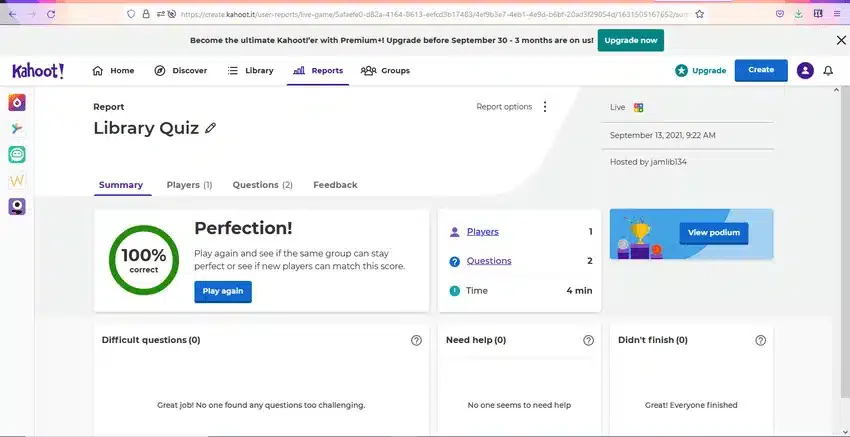Screen dimensions: 850x437
Task: Click the View podium button
Action: [713, 233]
